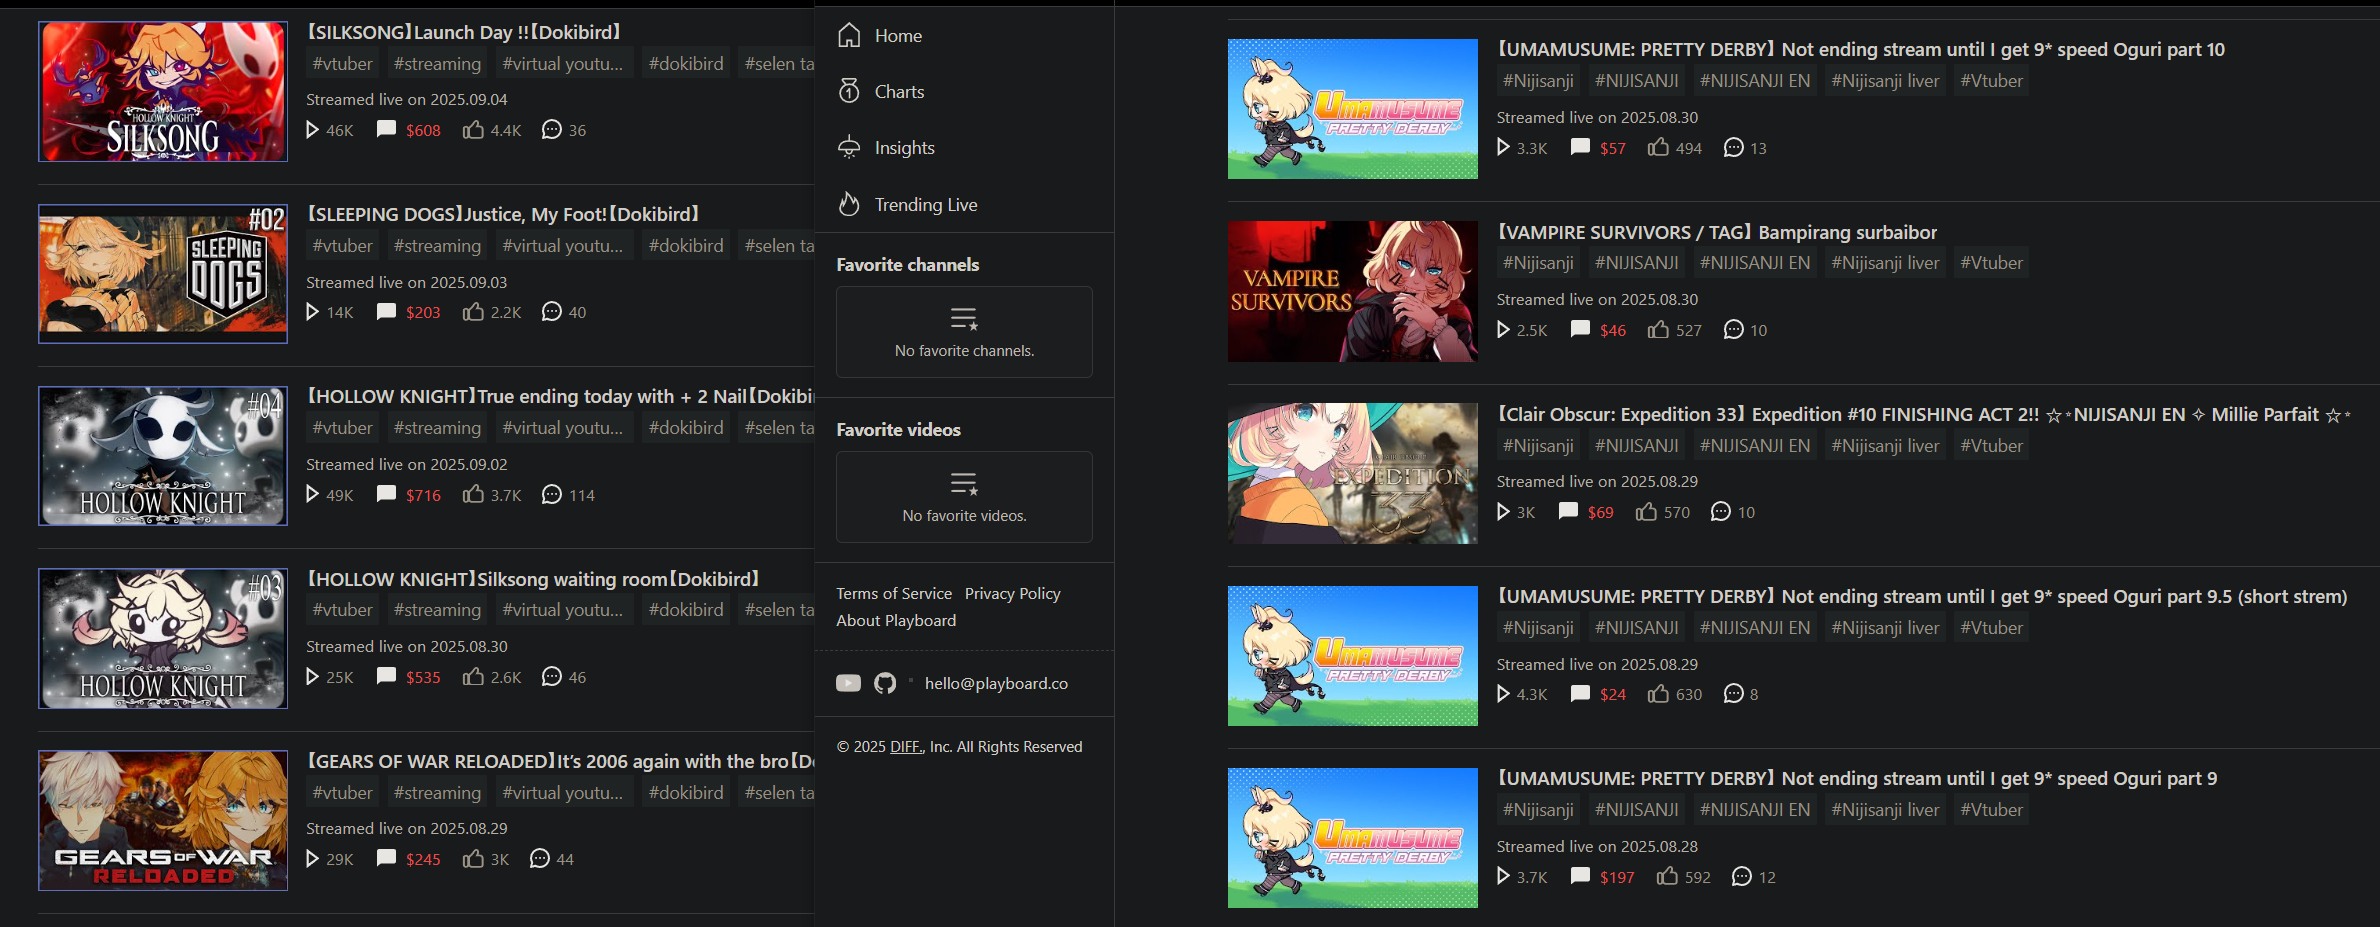Click the list-star icon under Favorite channels
2380x927 pixels.
point(964,319)
